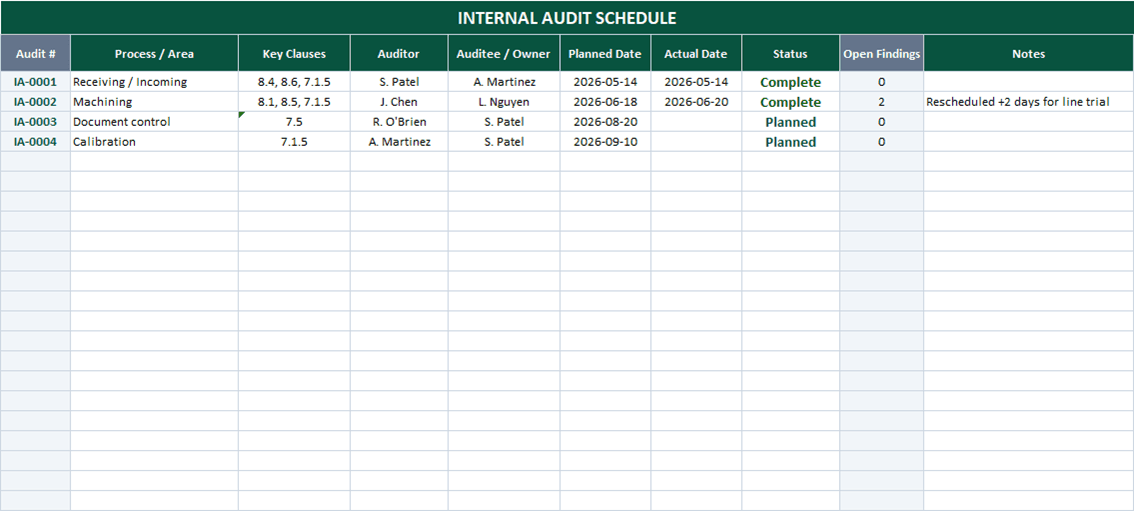This screenshot has height=511, width=1134.
Task: Select the Notes header cell
Action: point(1028,53)
